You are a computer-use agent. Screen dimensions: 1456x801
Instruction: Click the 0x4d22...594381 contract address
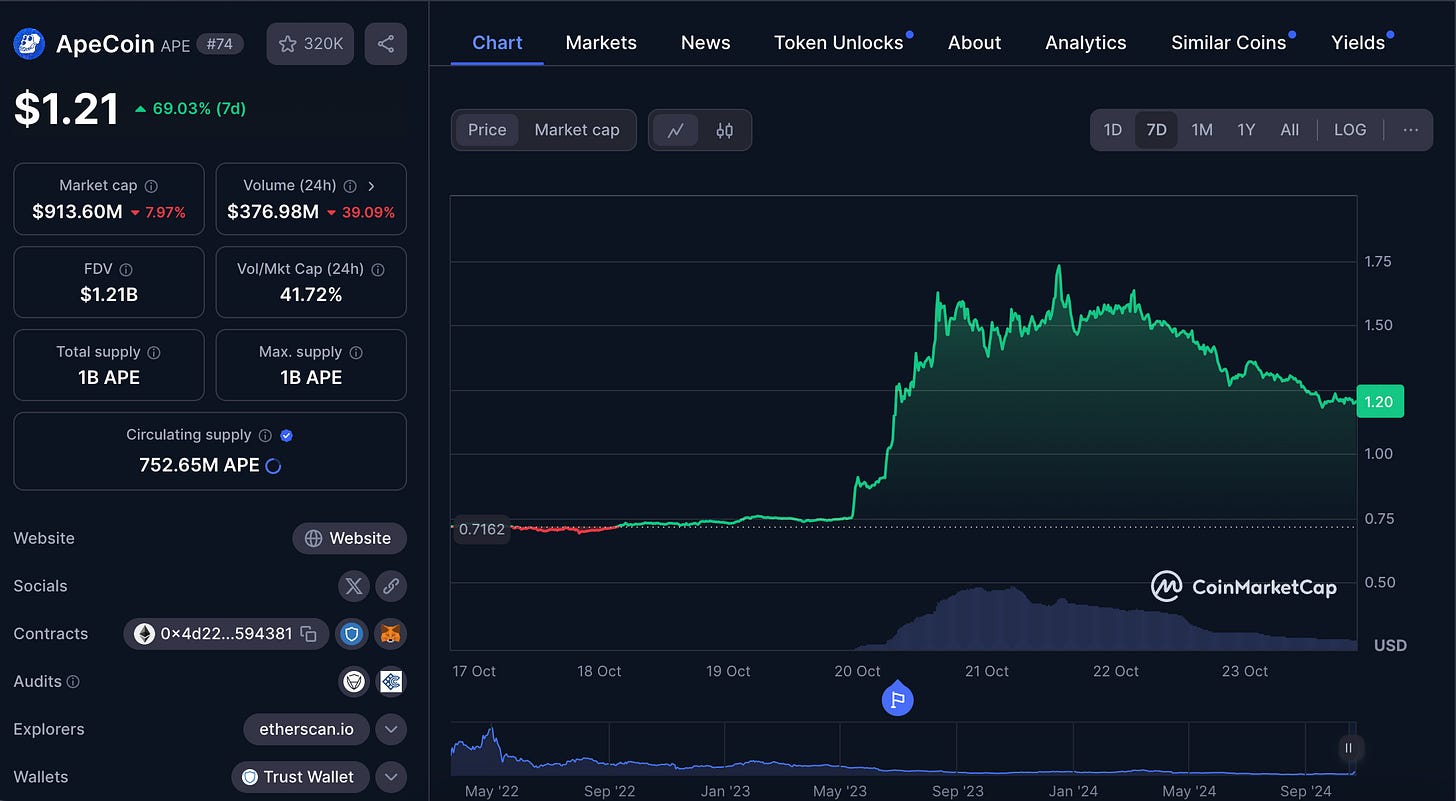click(x=227, y=634)
